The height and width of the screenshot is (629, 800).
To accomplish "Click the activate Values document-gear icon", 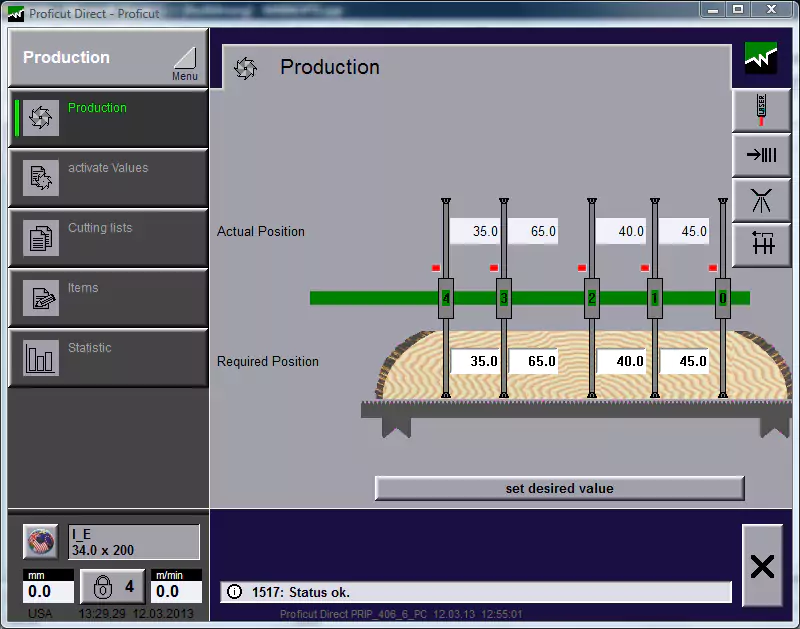I will coord(41,178).
